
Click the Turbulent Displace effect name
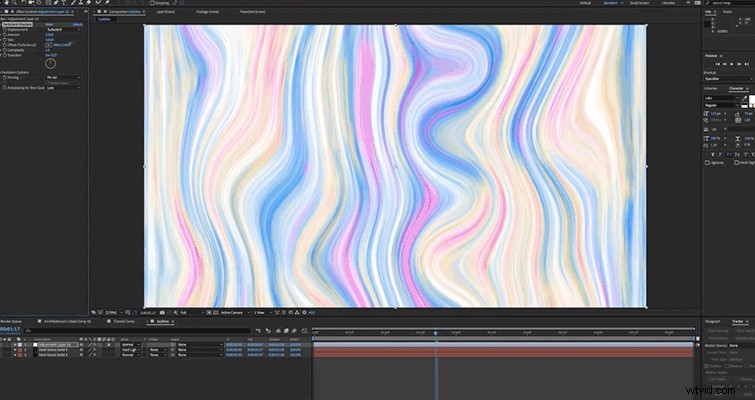[x=17, y=24]
